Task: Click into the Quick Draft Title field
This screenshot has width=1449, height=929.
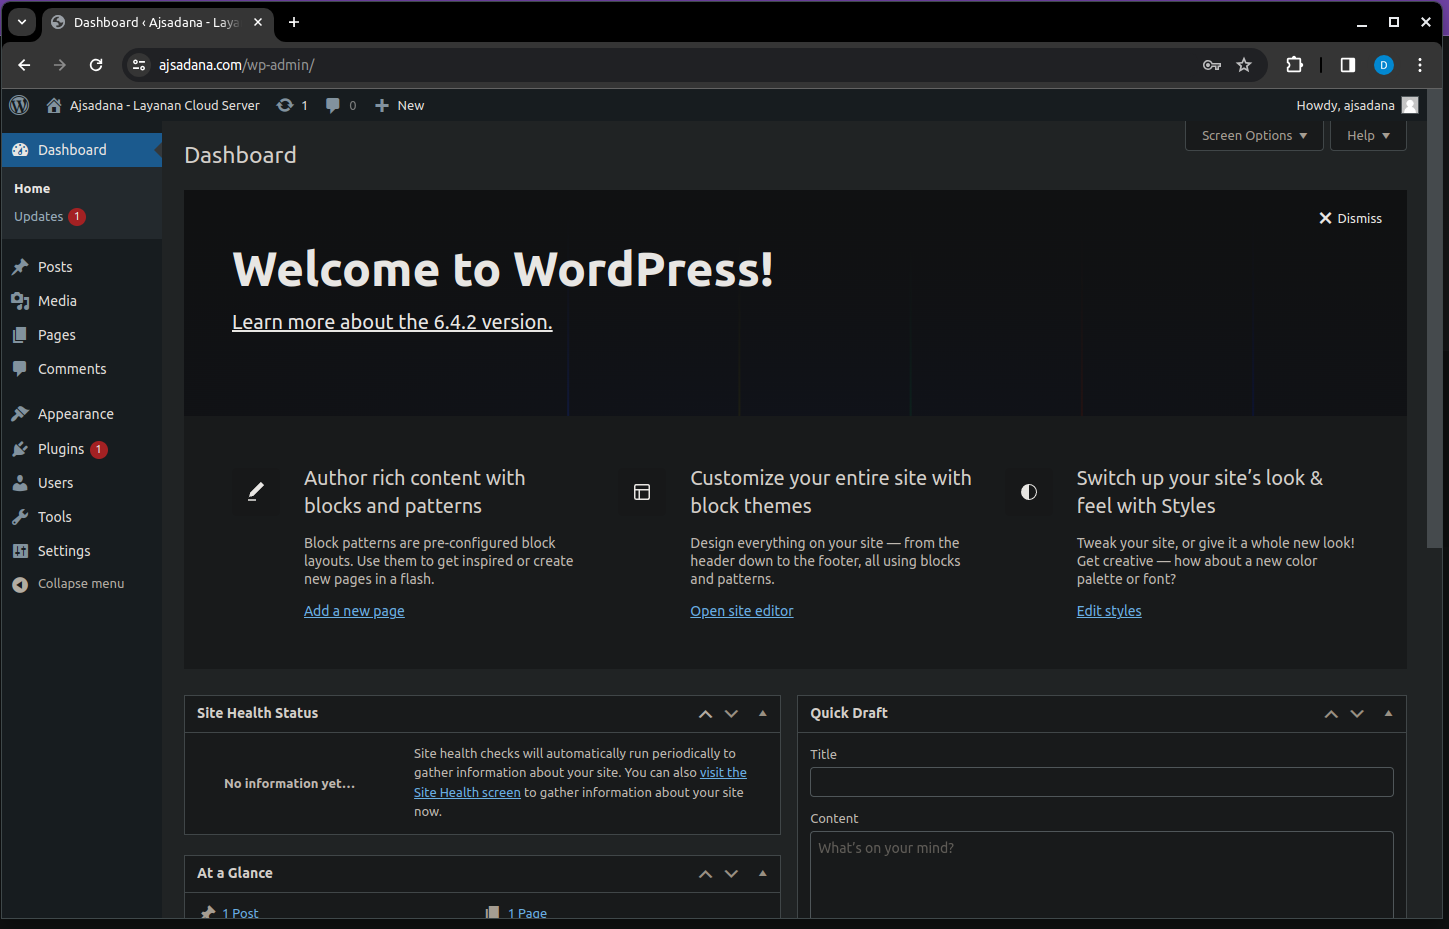Action: point(1101,782)
